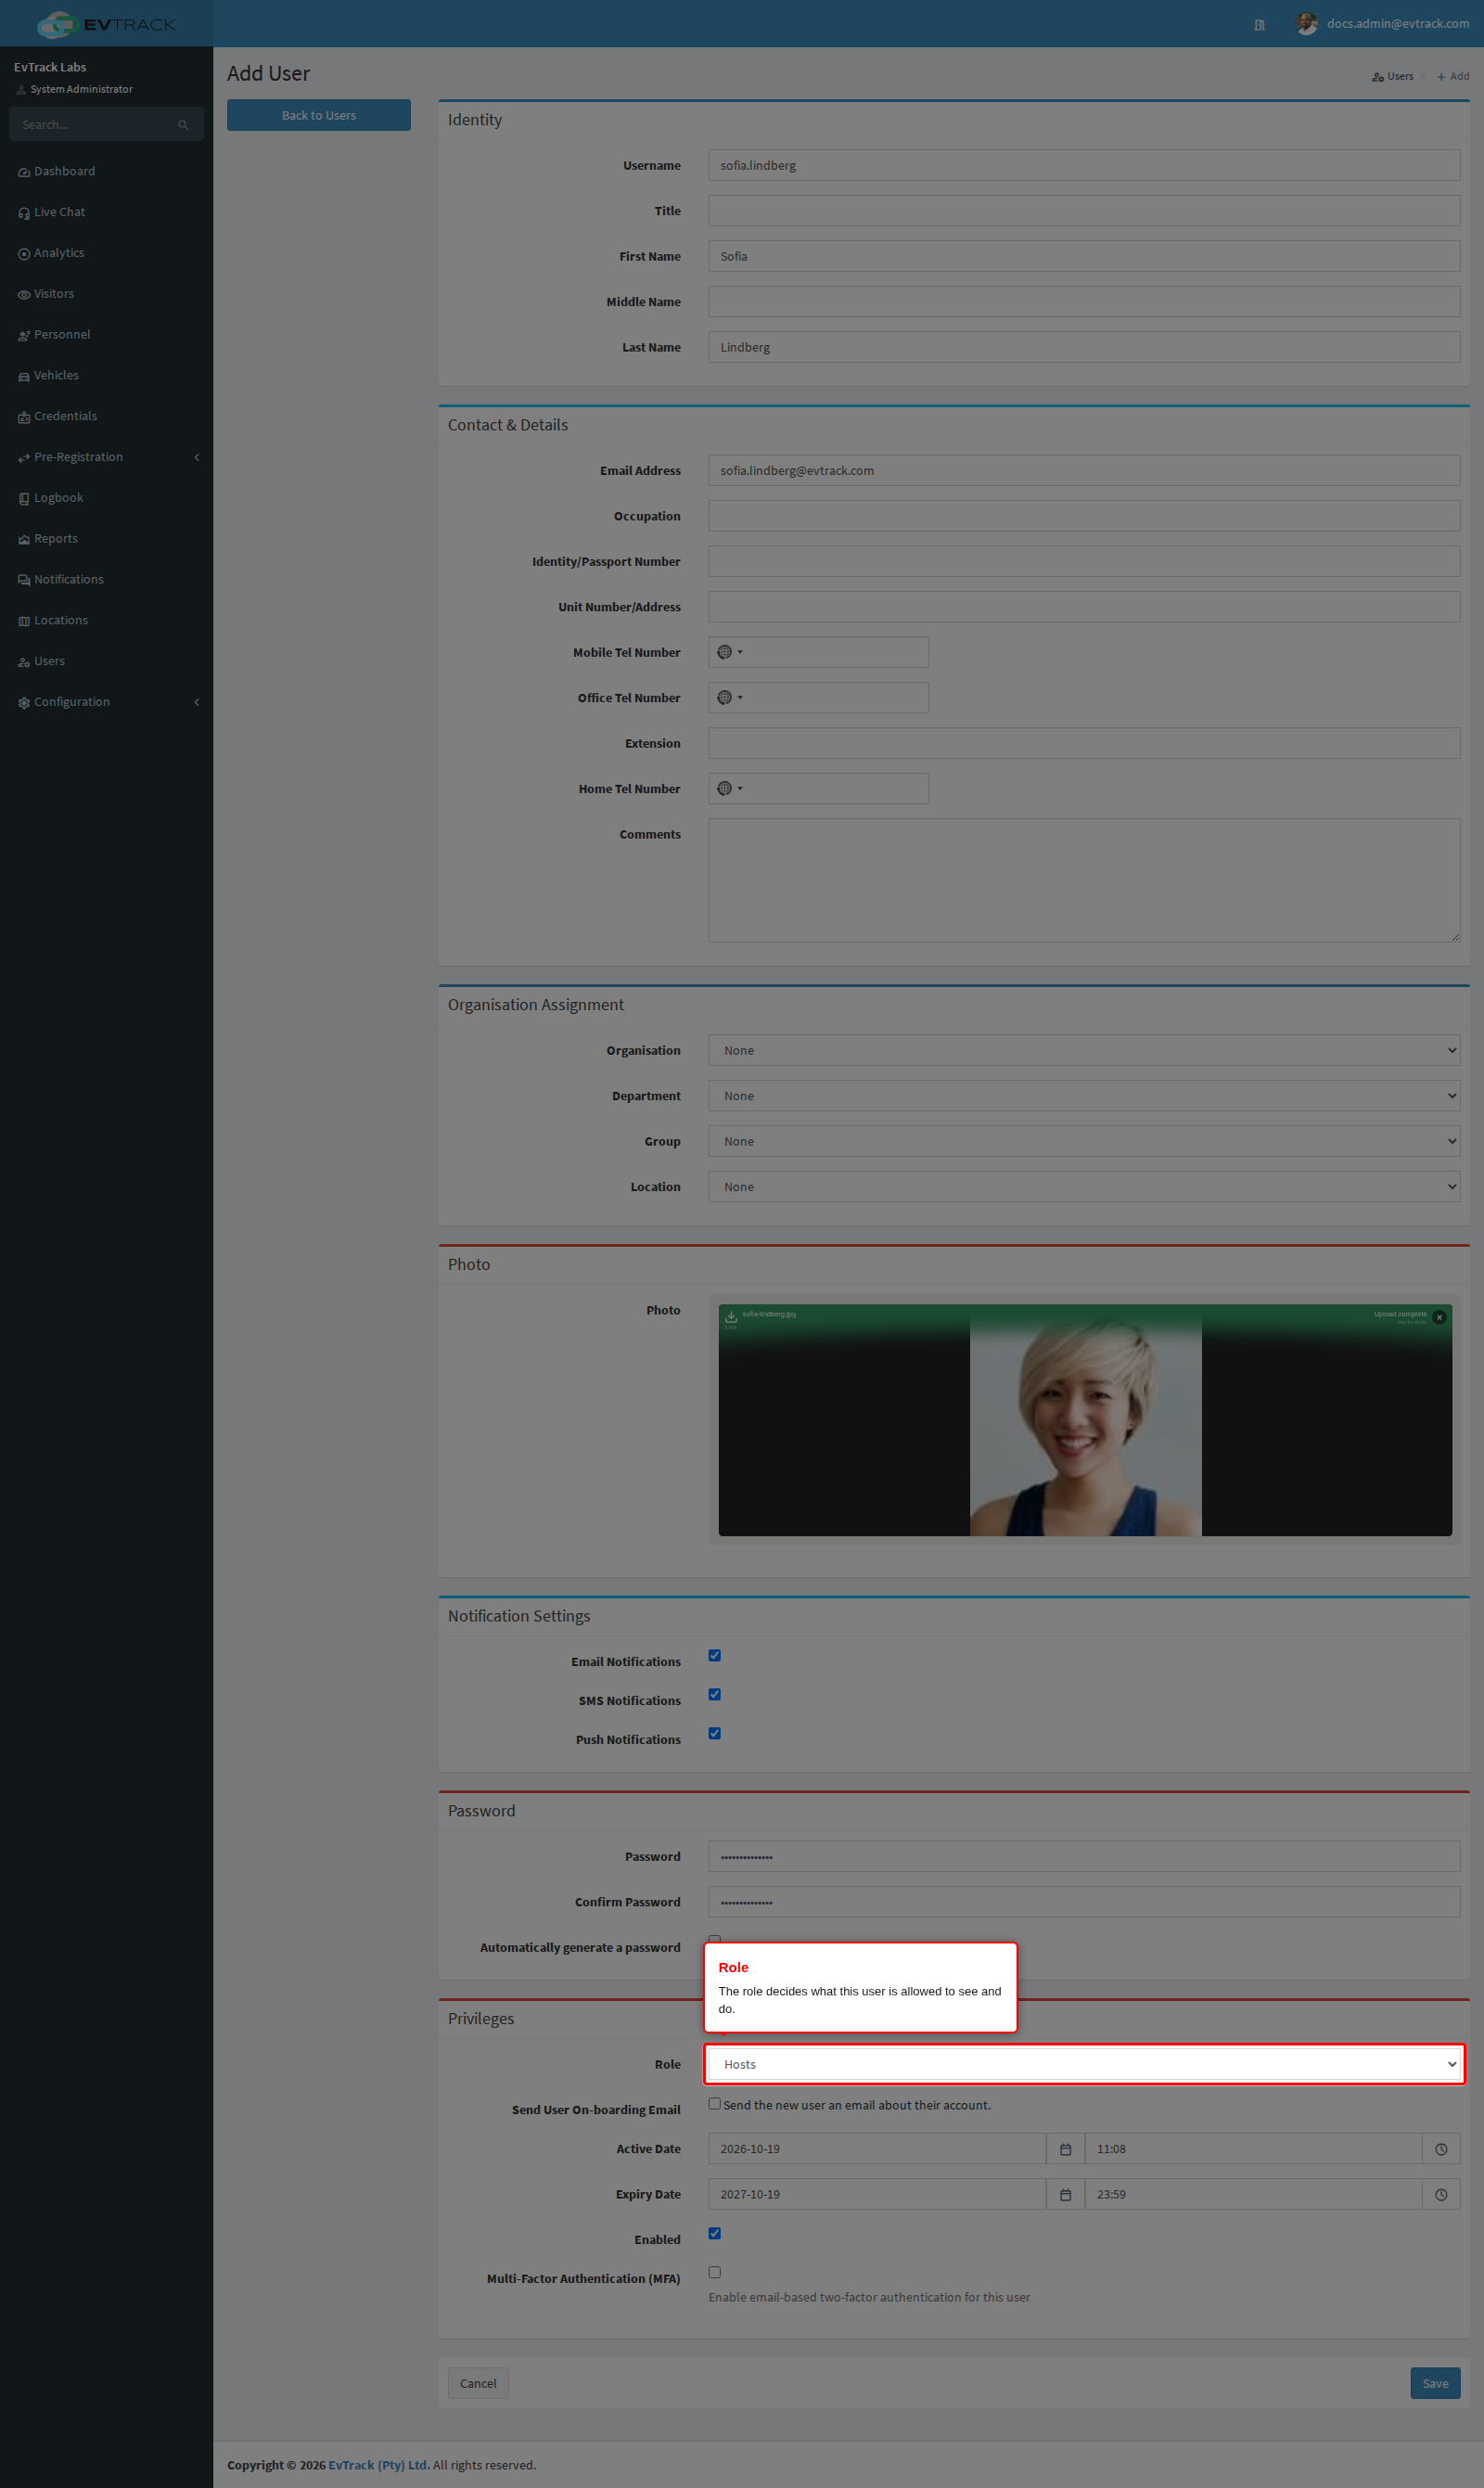
Task: Click Users breadcrumb link
Action: 1392,77
